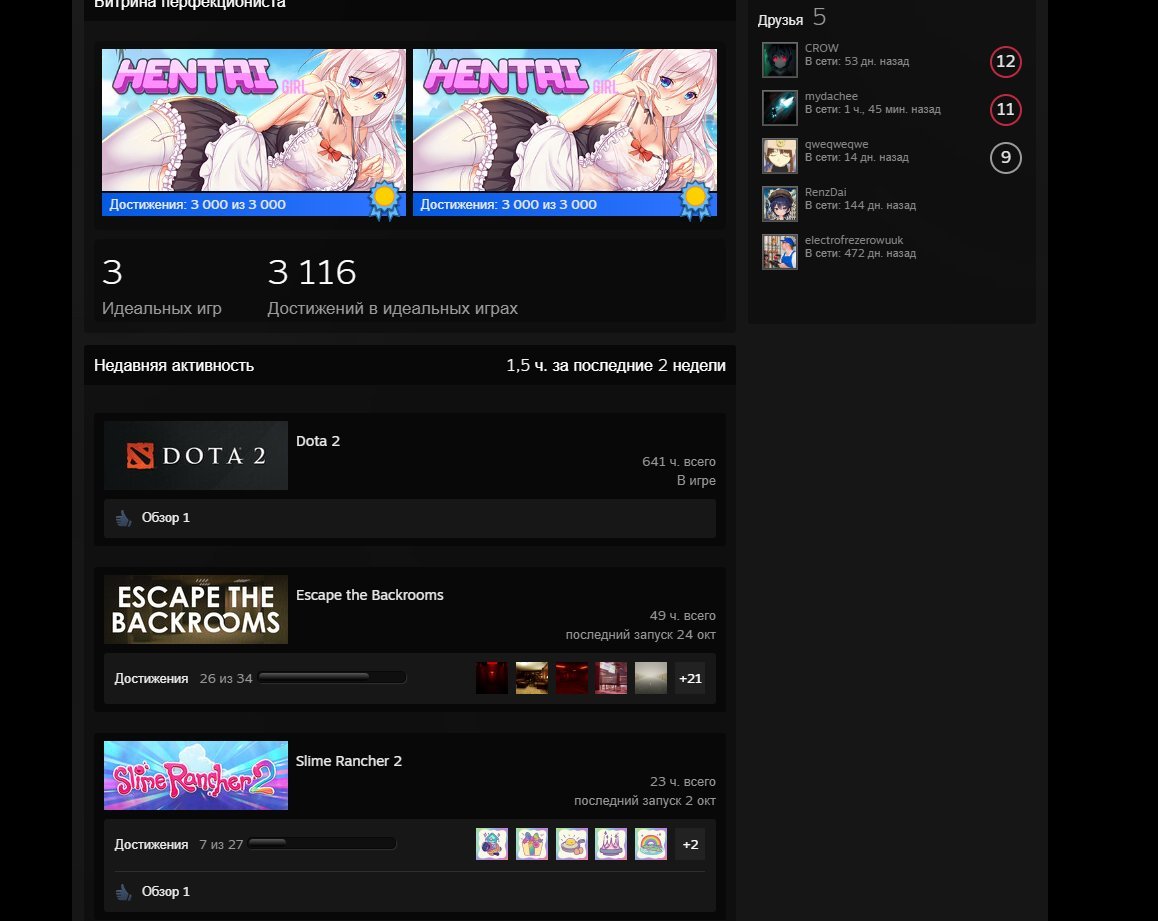Open electrofrezerowuuk's profile avatar
Image resolution: width=1158 pixels, height=921 pixels.
coord(779,252)
